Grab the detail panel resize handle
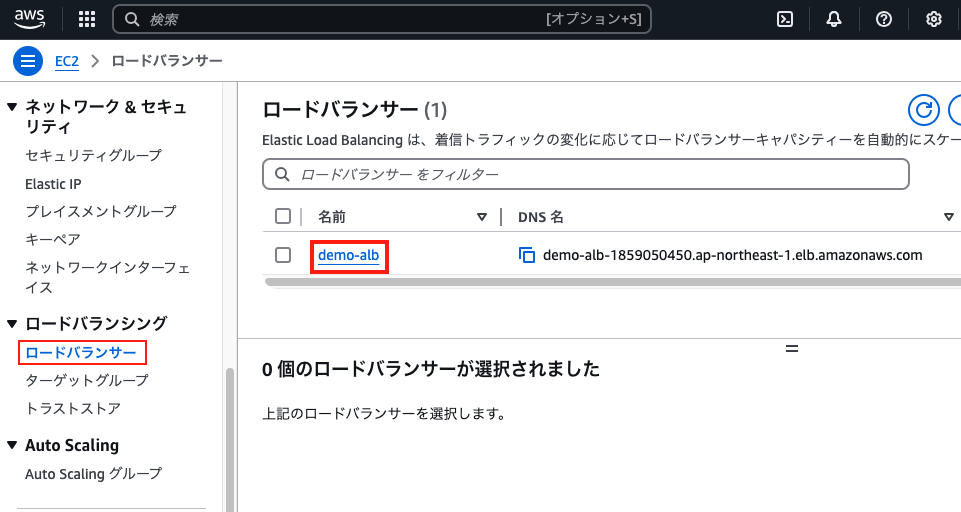Screen dimensions: 961x512 [x=792, y=348]
